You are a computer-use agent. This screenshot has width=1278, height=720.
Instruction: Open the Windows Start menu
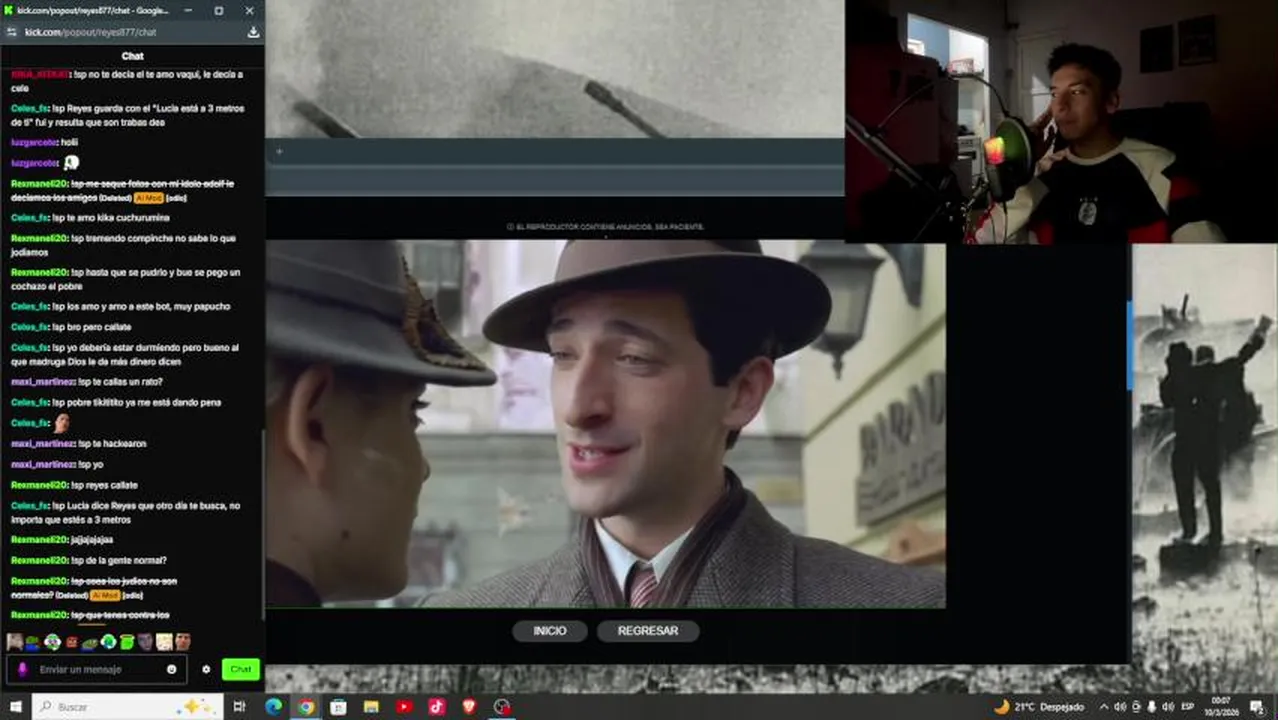click(15, 707)
